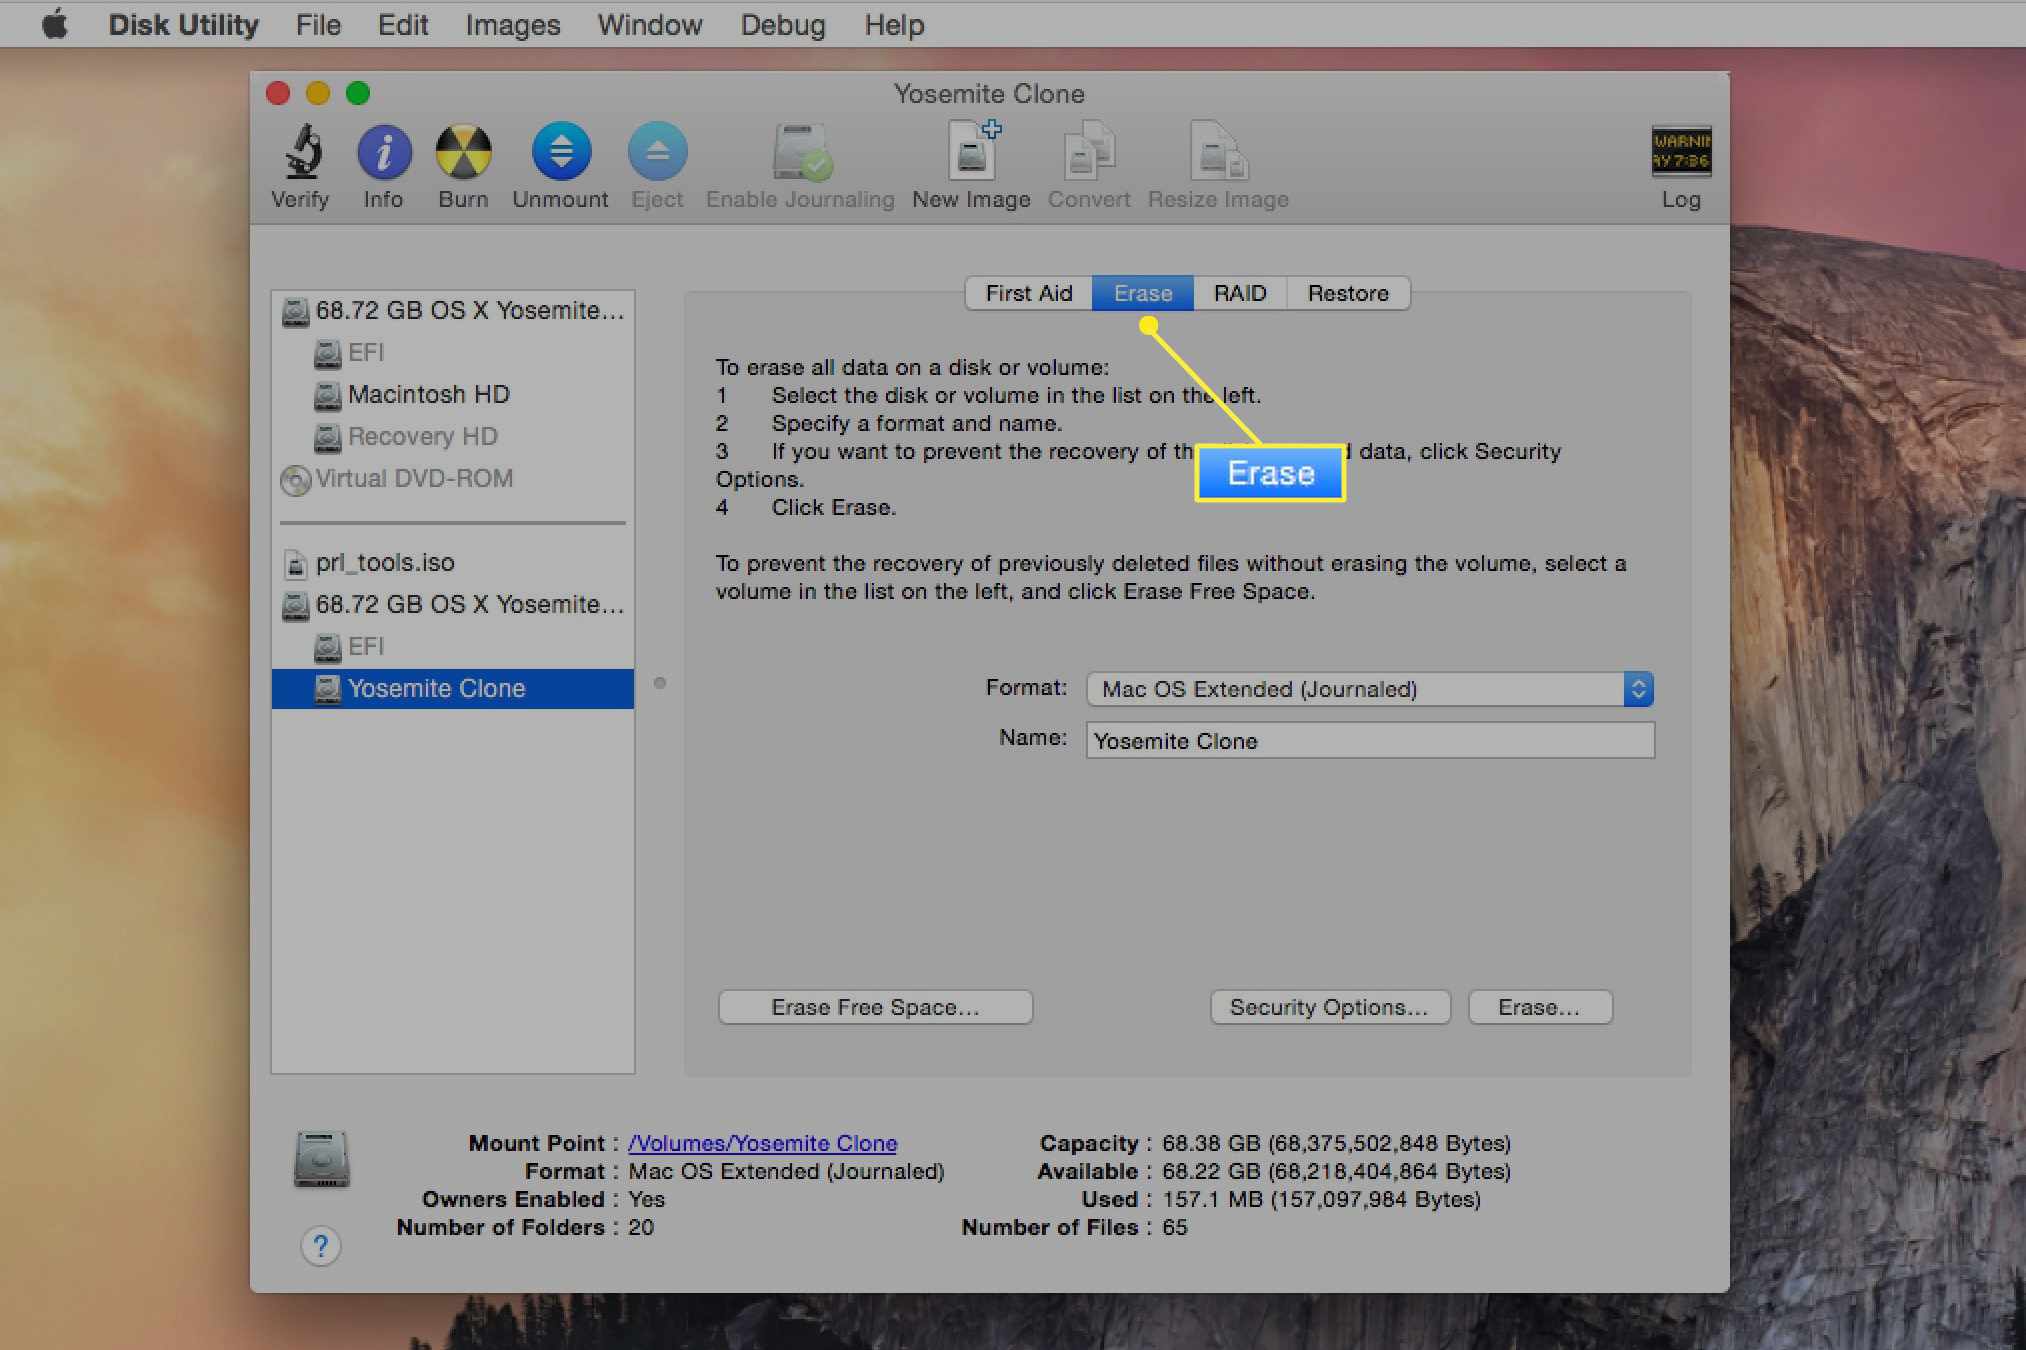Click the Eject toolbar icon
This screenshot has width=2026, height=1350.
[657, 152]
